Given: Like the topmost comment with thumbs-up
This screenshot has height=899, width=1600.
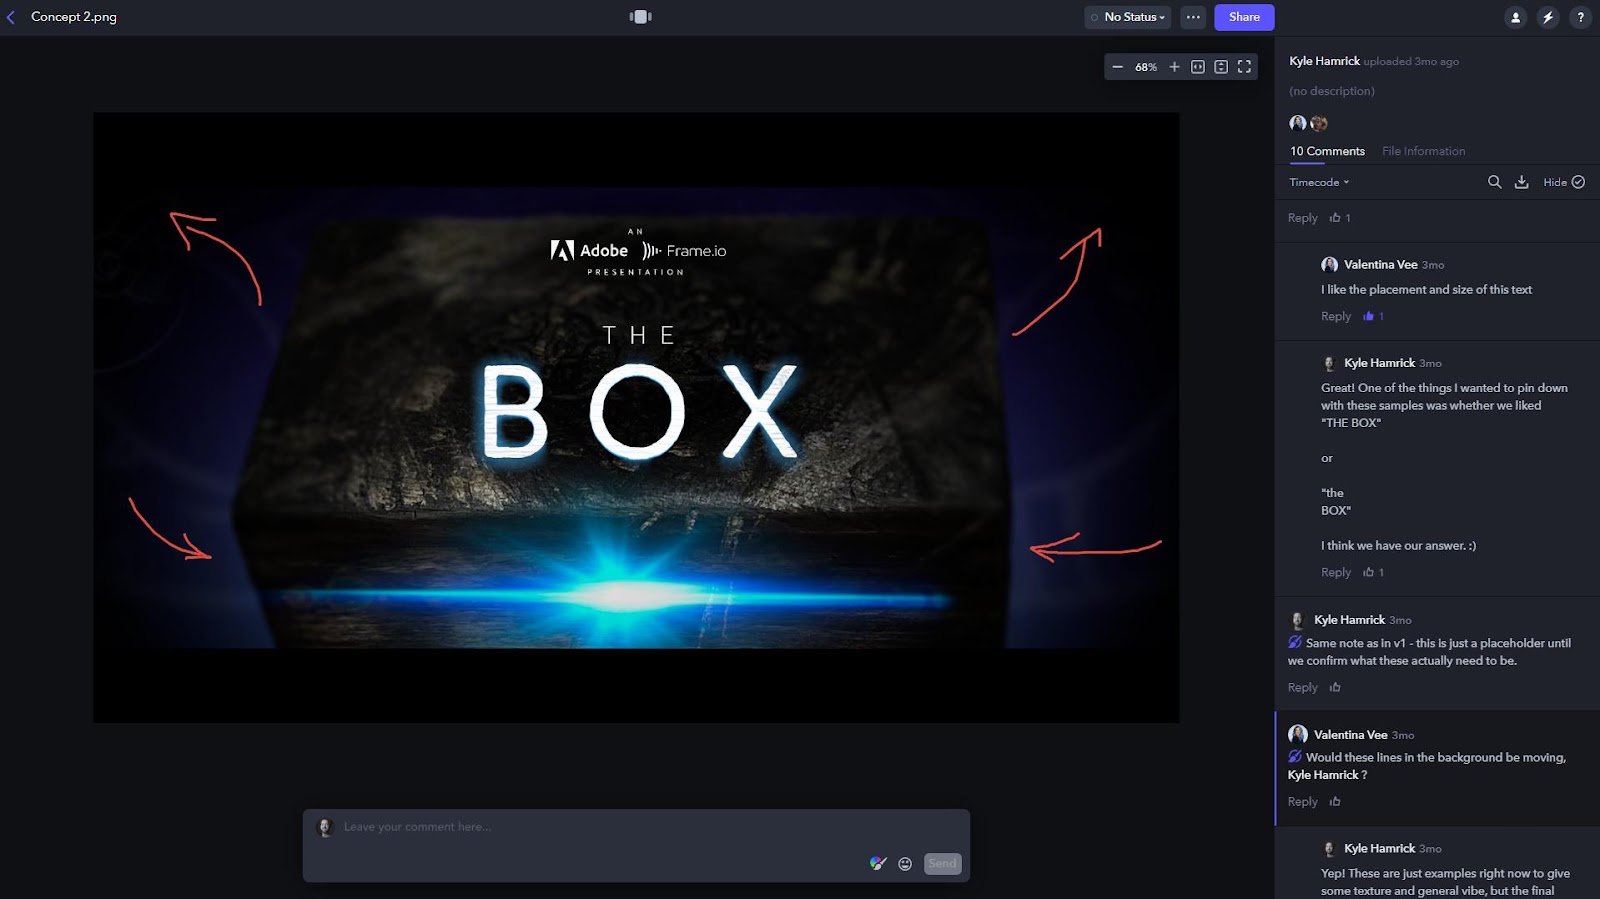Looking at the screenshot, I should click(1335, 218).
